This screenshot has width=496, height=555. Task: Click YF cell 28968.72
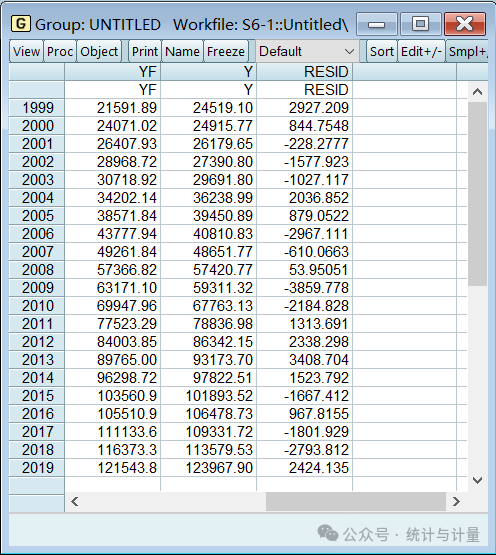[113, 162]
